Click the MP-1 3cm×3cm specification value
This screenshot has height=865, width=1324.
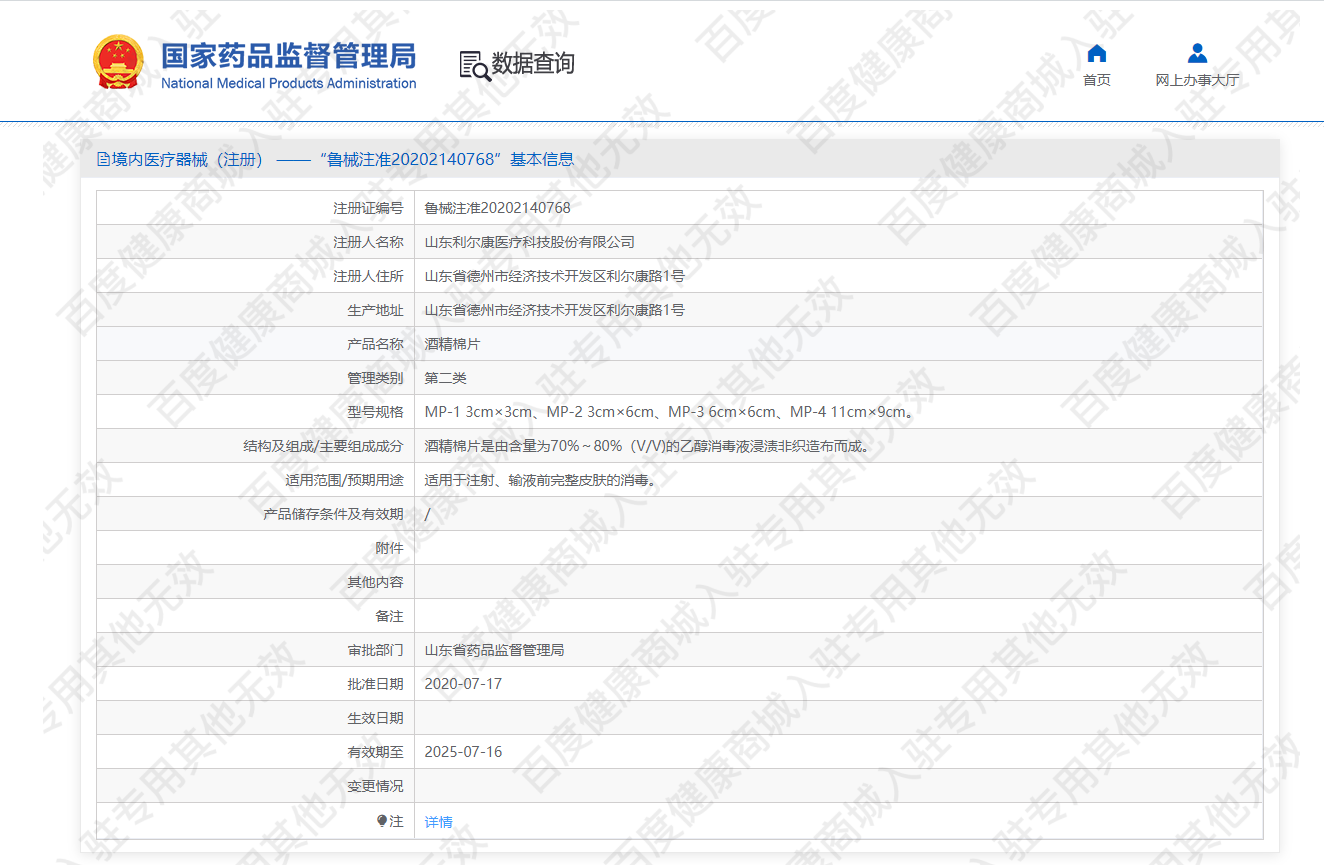tap(668, 412)
